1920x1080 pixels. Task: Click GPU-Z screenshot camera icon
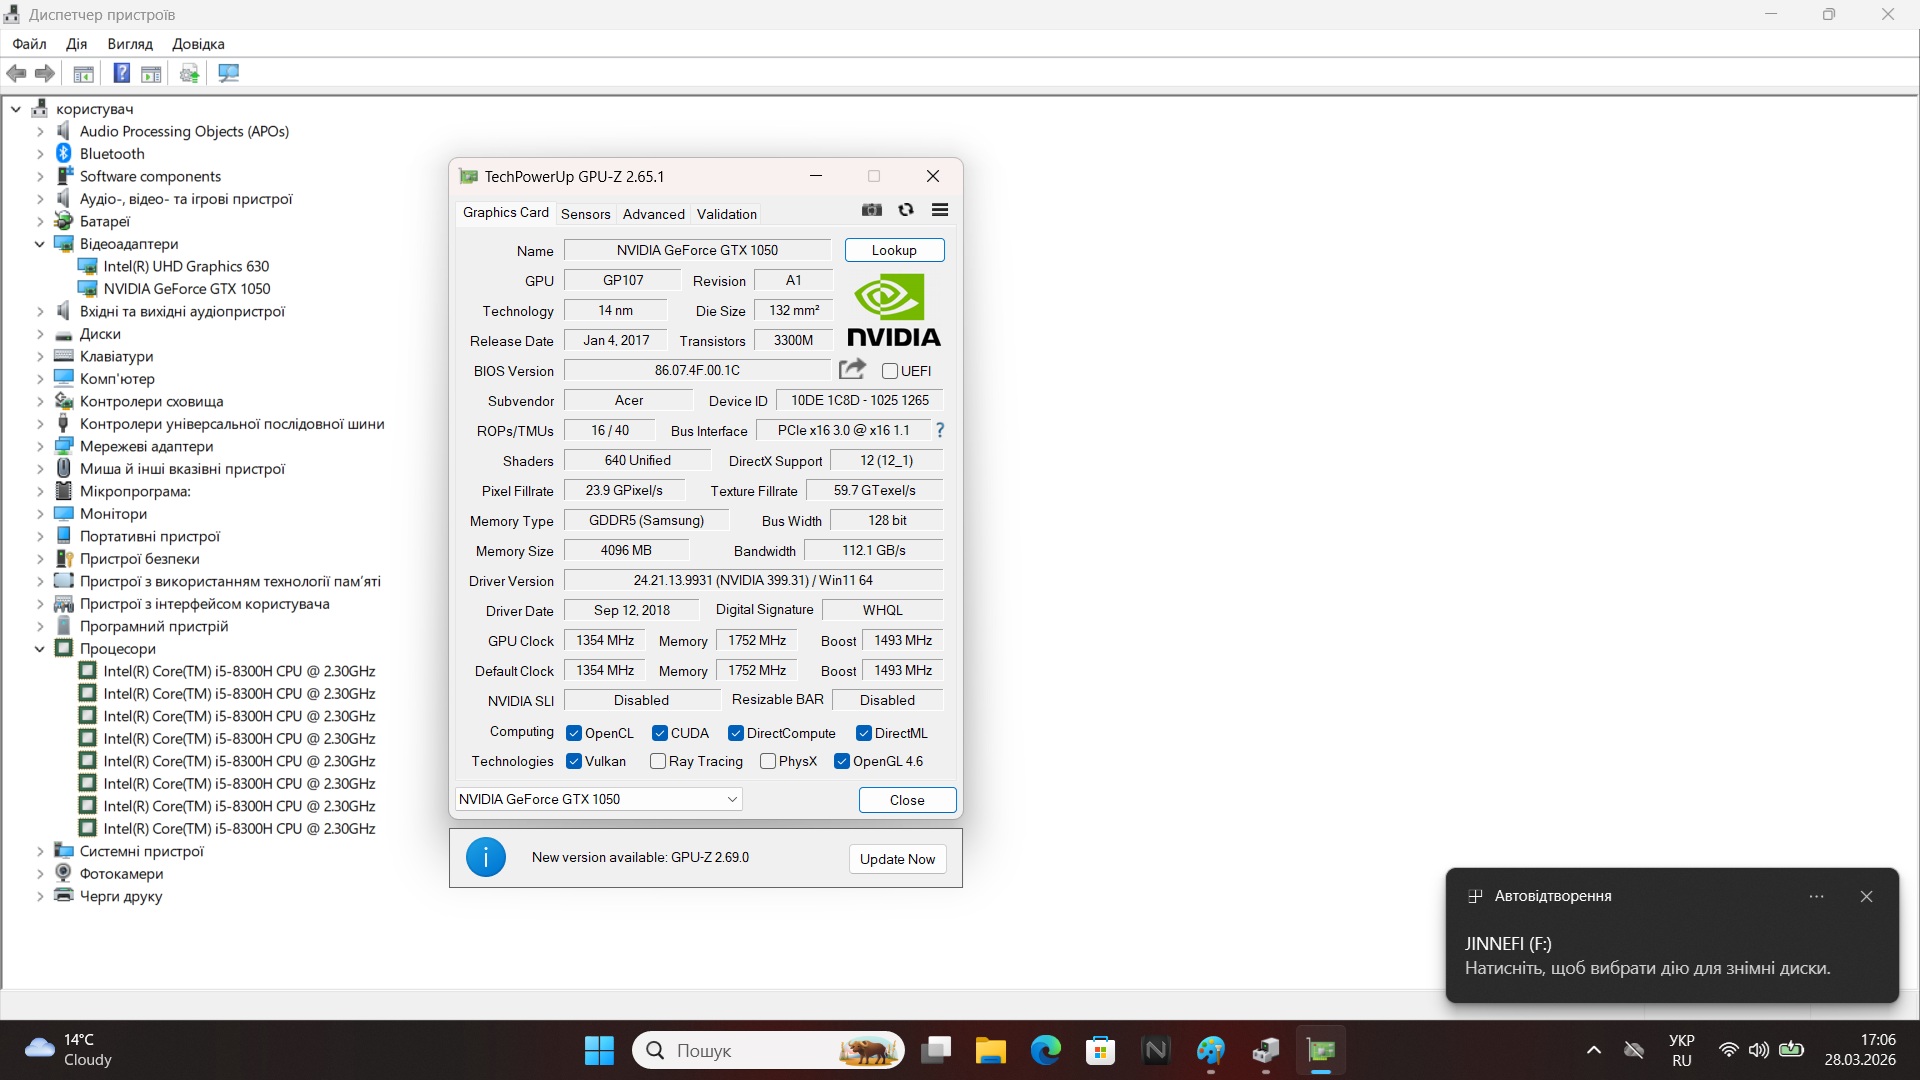tap(872, 210)
